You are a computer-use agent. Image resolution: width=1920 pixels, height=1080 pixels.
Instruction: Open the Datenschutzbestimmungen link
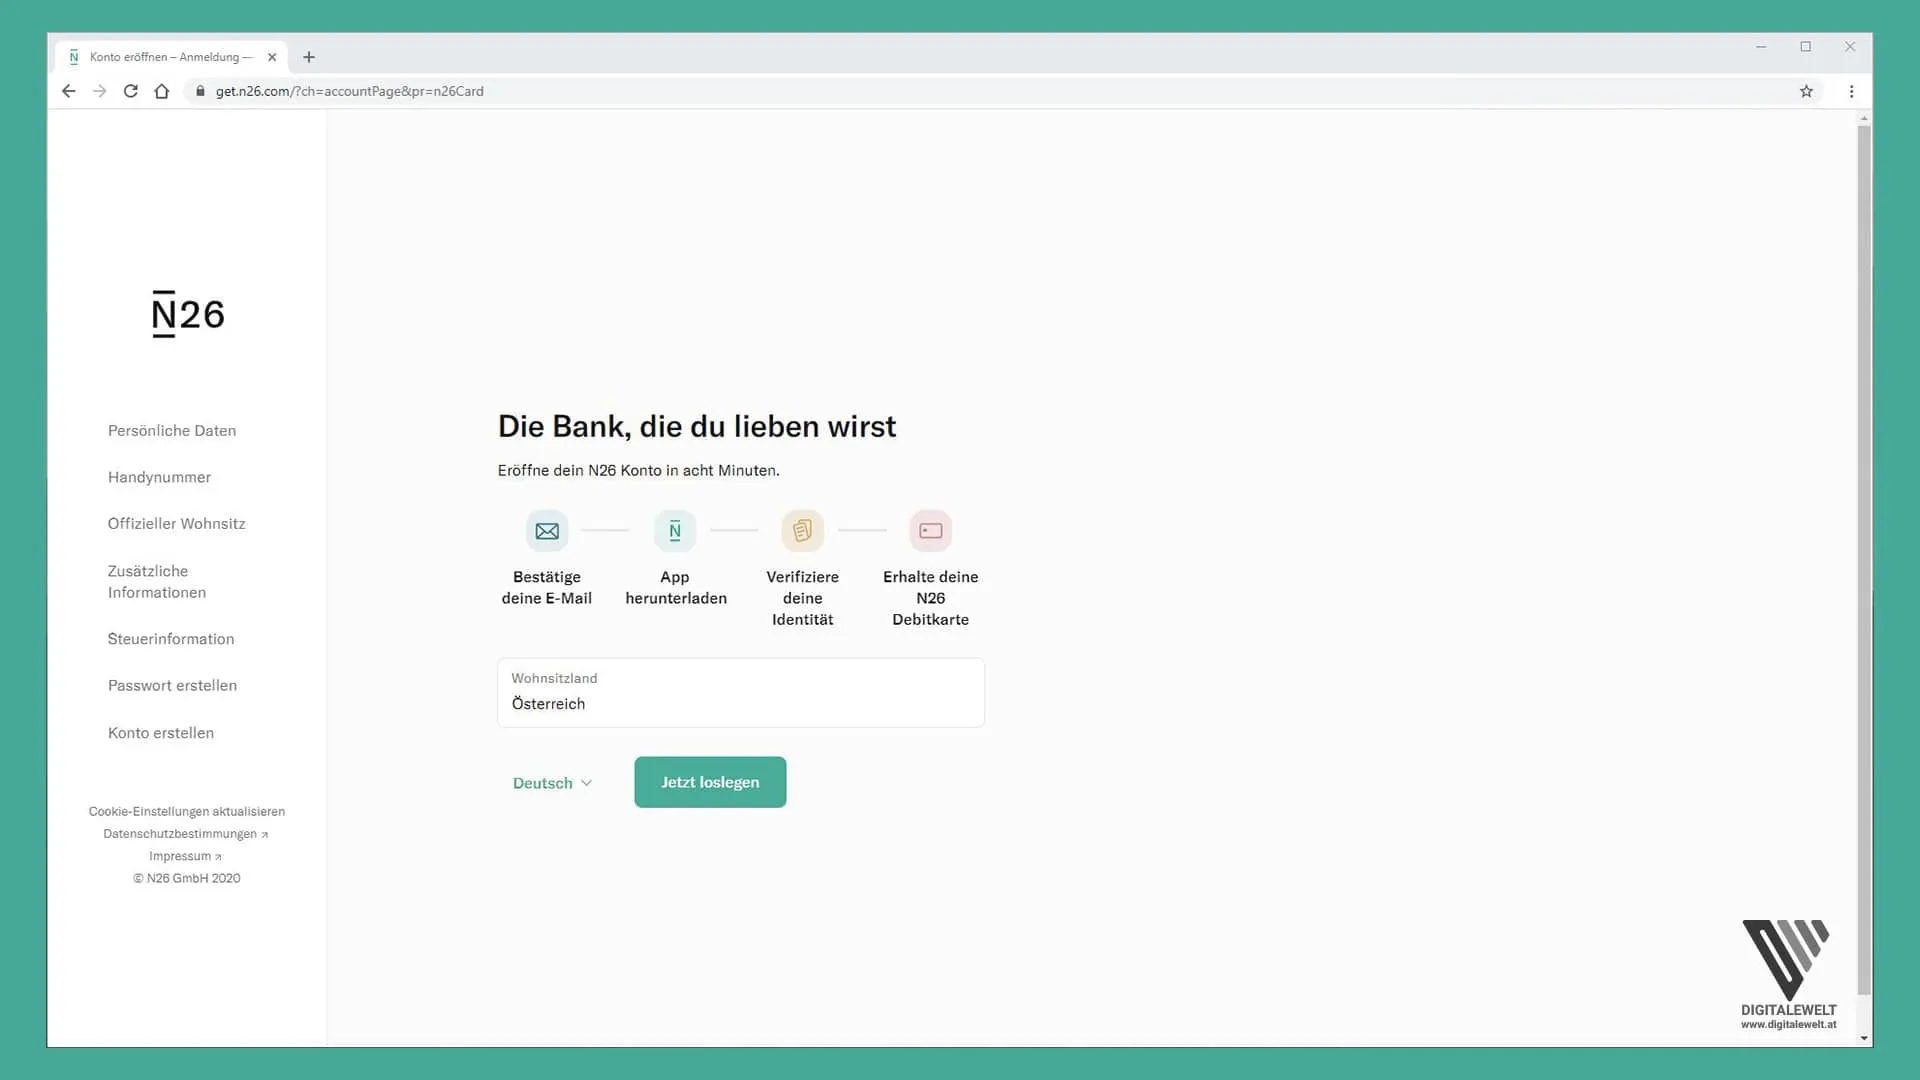(185, 834)
